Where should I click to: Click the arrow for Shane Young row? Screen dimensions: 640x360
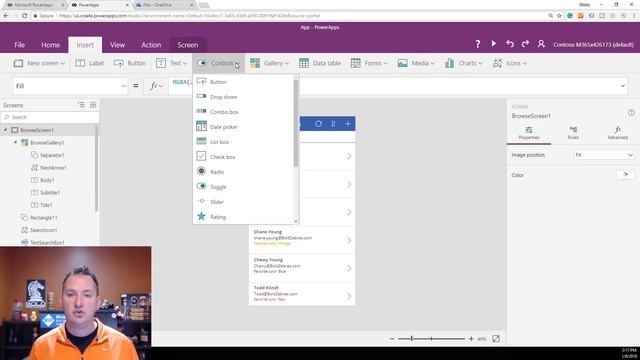click(x=349, y=240)
